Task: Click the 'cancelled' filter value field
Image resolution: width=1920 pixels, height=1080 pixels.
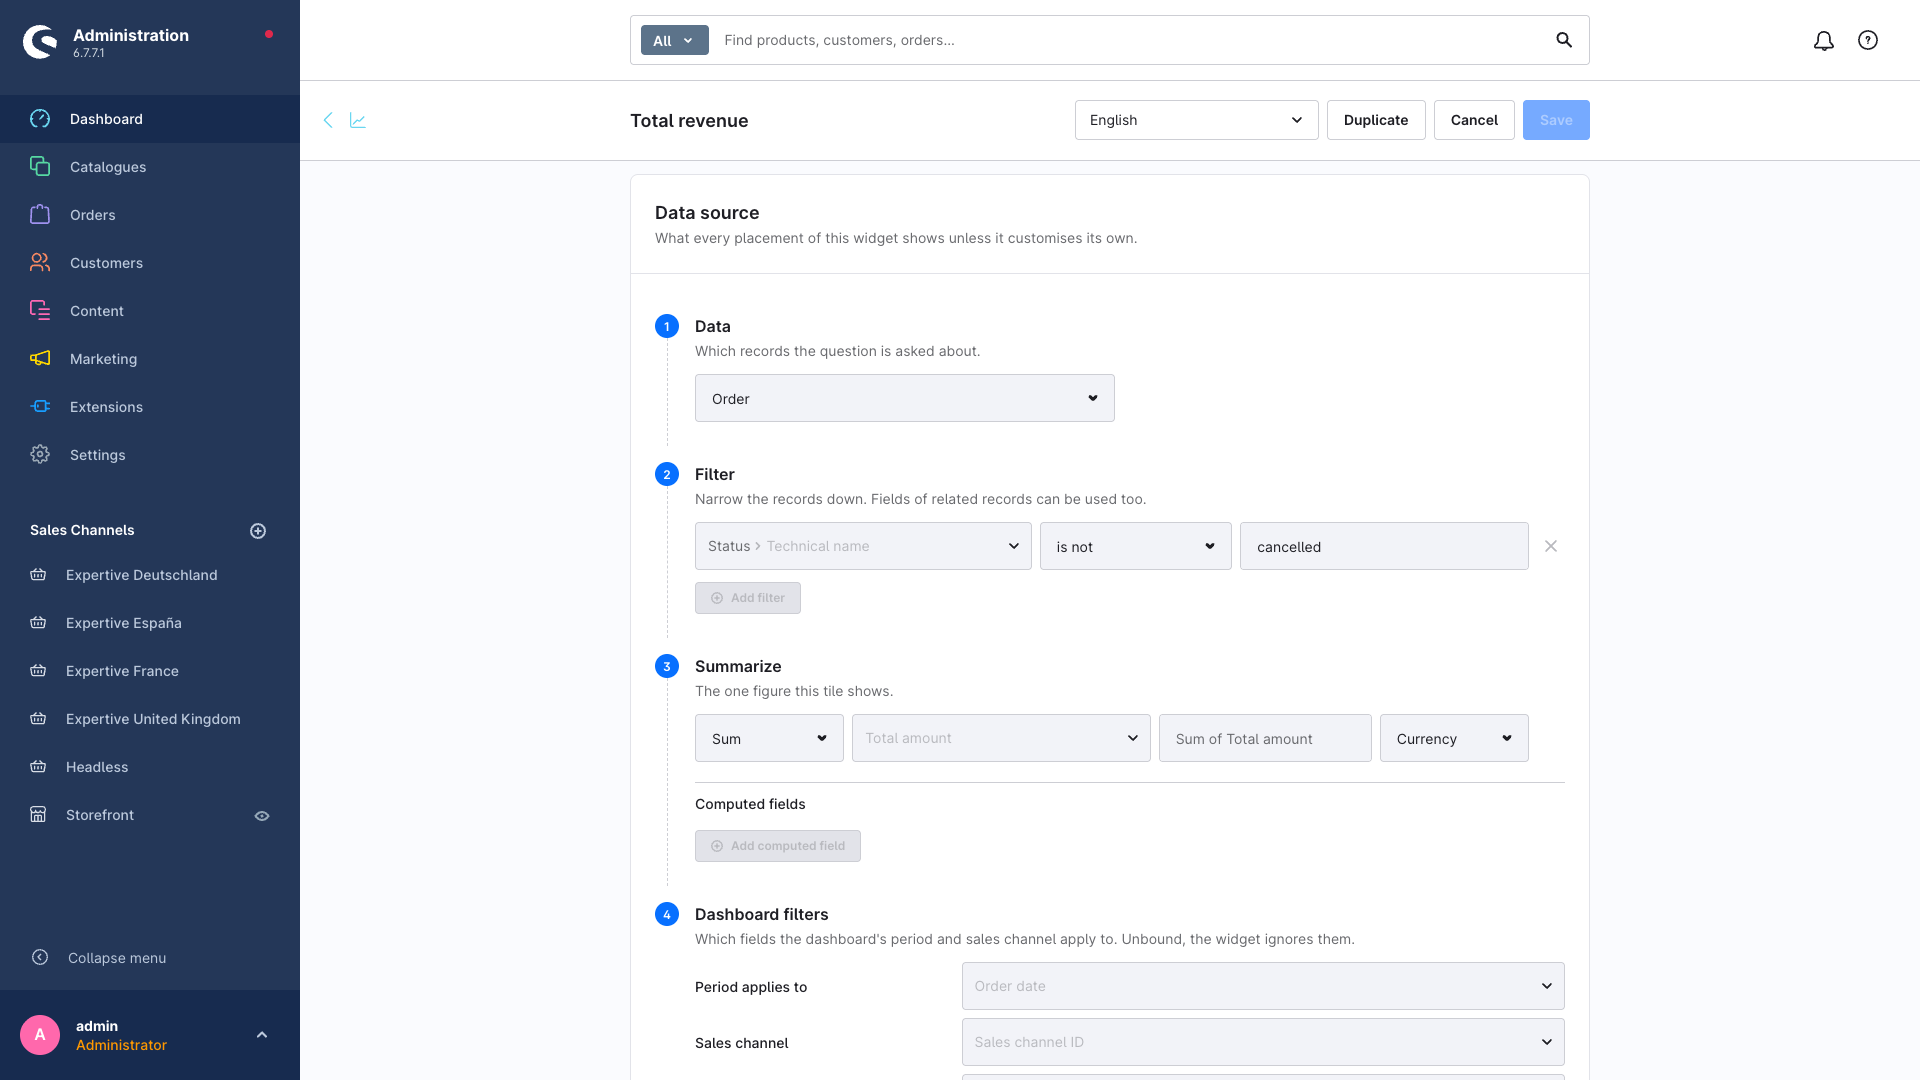Action: coord(1384,546)
